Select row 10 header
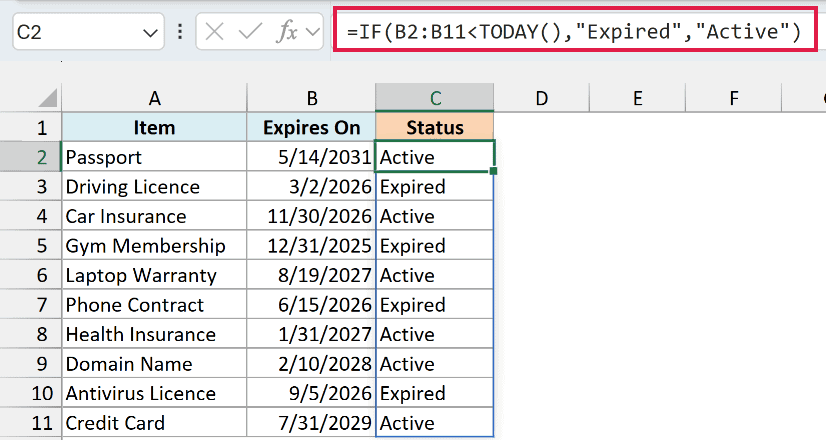The height and width of the screenshot is (440, 826). 31,393
